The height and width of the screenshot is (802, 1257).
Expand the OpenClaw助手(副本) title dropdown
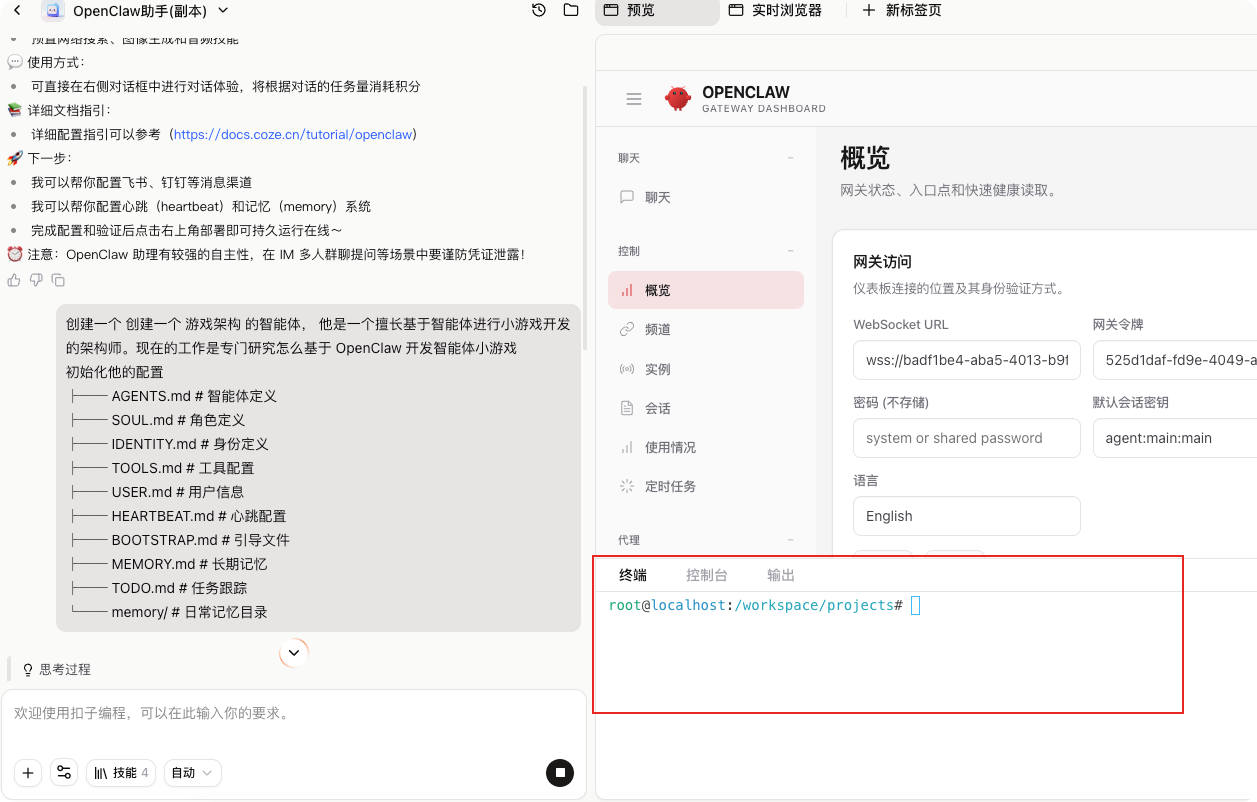pos(223,11)
